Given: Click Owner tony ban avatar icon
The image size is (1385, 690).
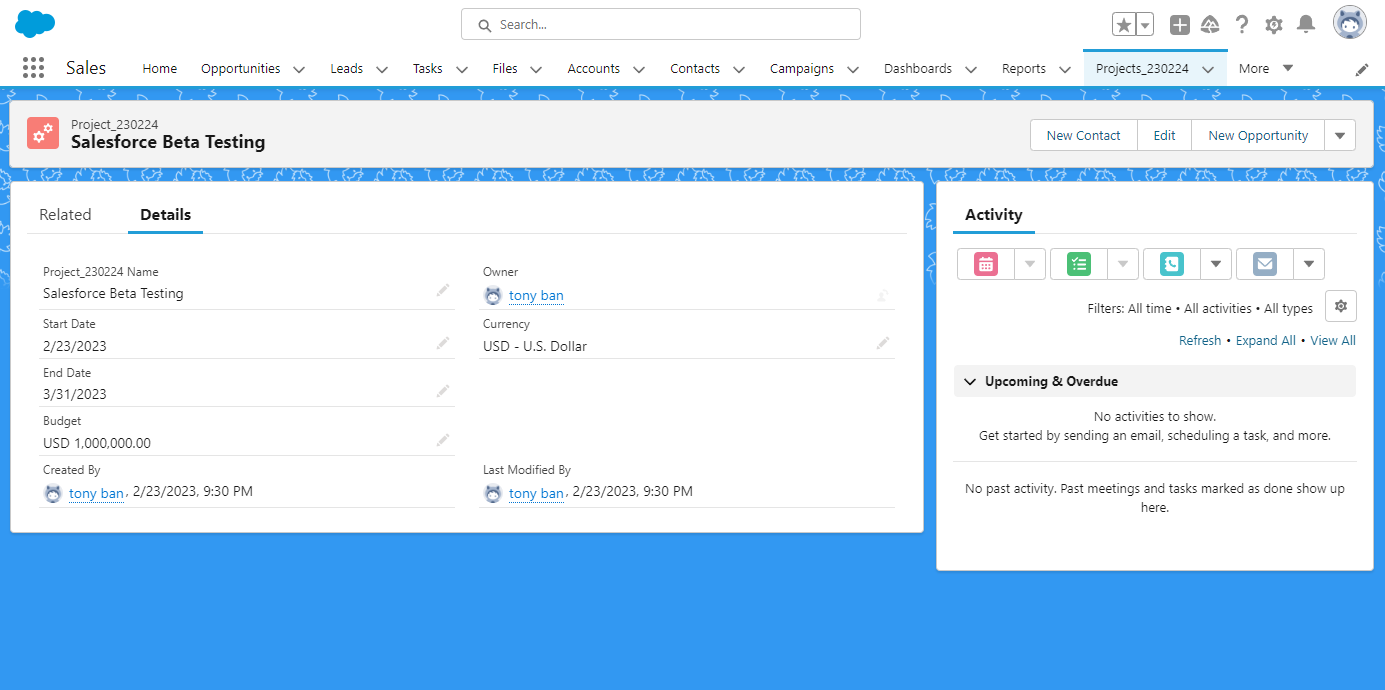Looking at the screenshot, I should tap(493, 295).
